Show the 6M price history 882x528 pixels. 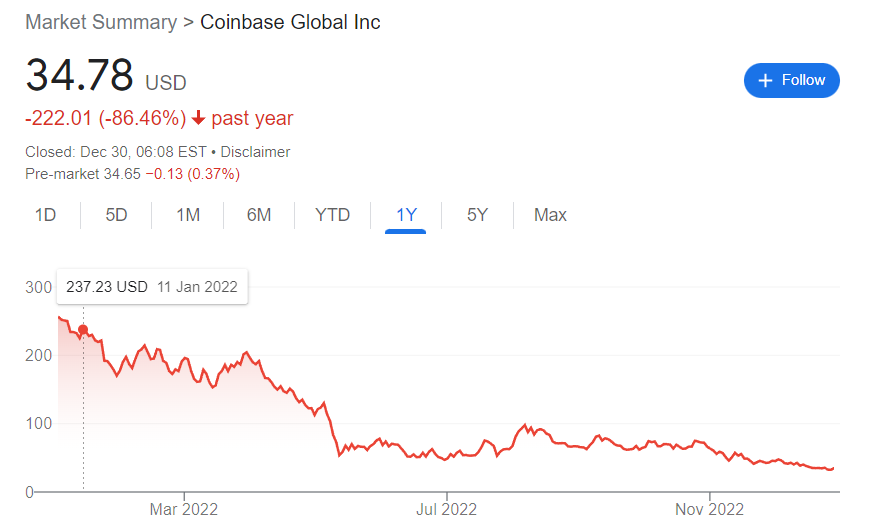pos(259,215)
